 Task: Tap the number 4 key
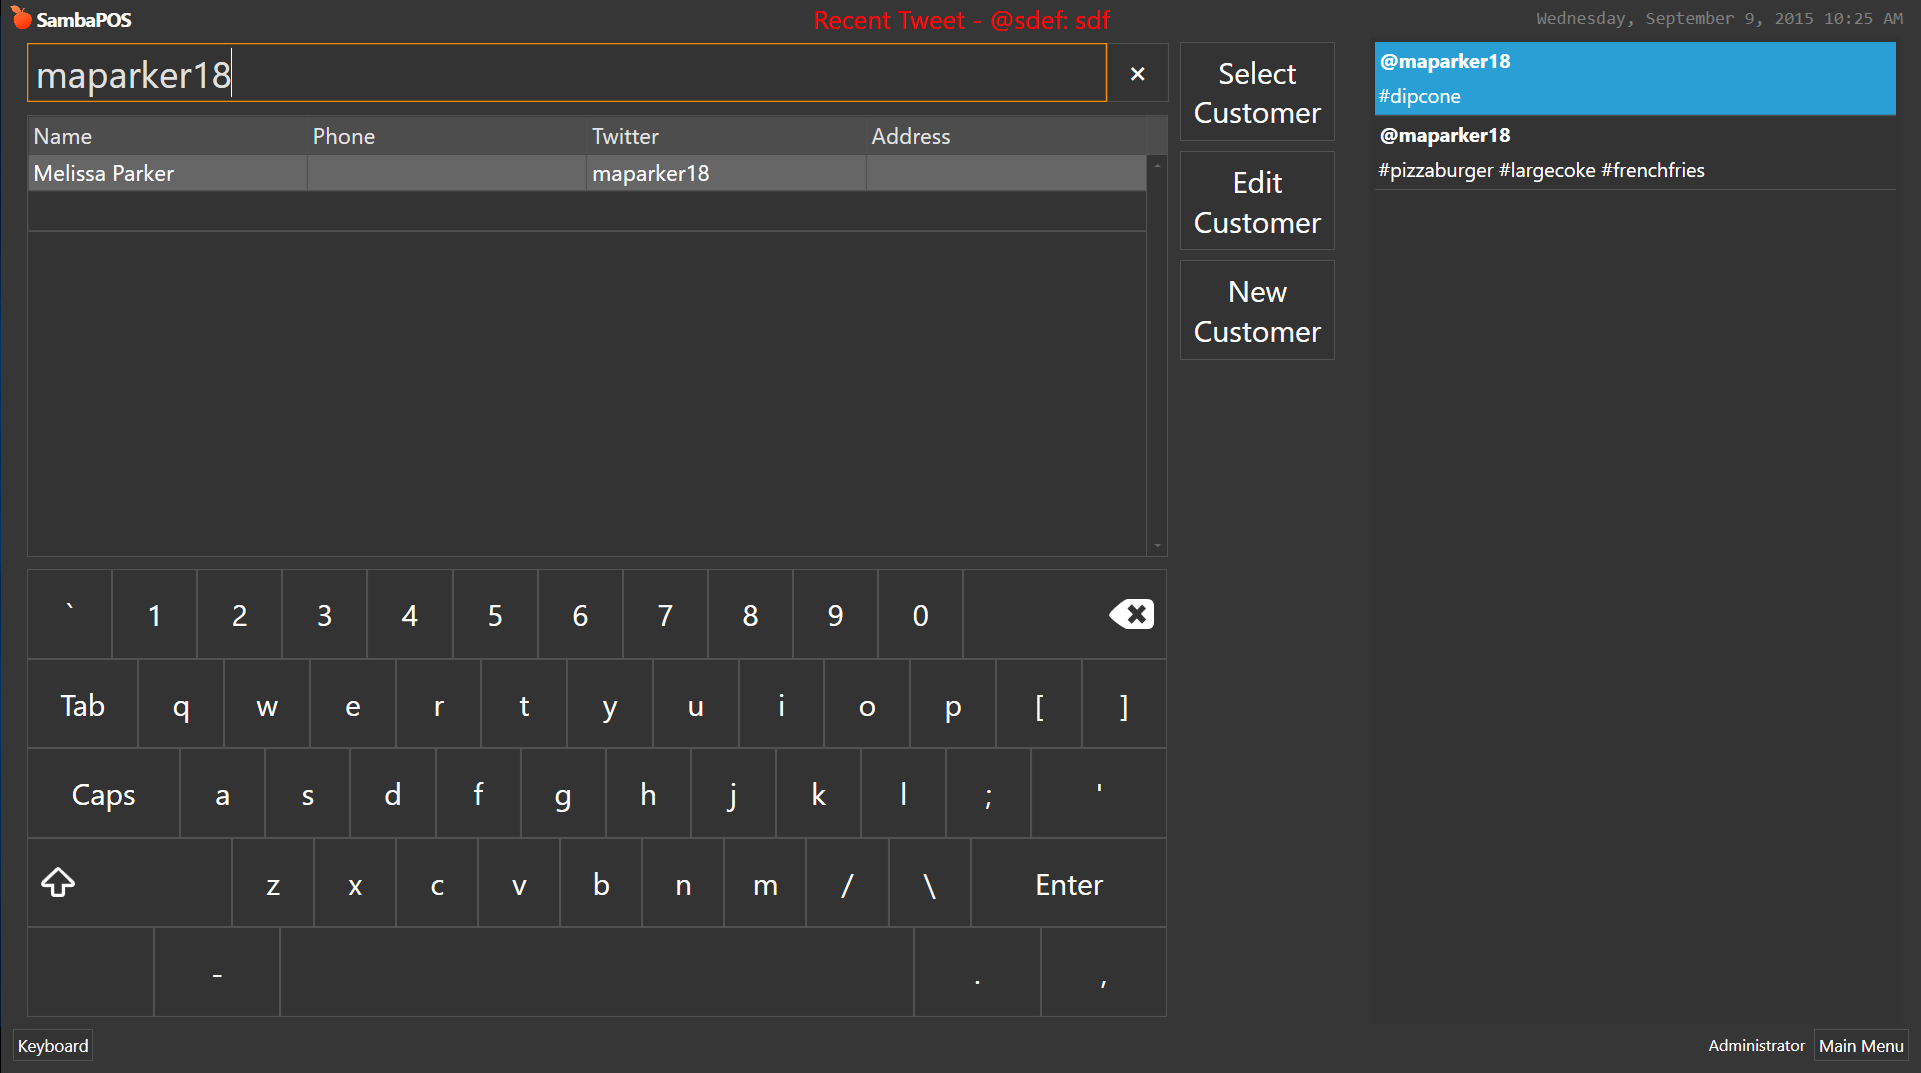[x=410, y=614]
